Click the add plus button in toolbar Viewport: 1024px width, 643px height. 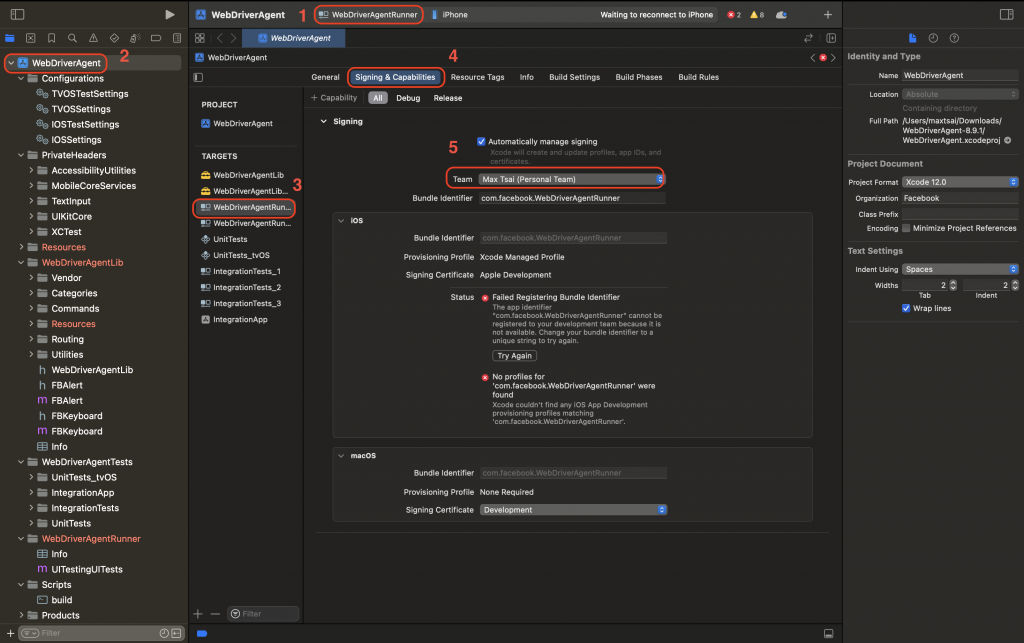click(x=827, y=14)
